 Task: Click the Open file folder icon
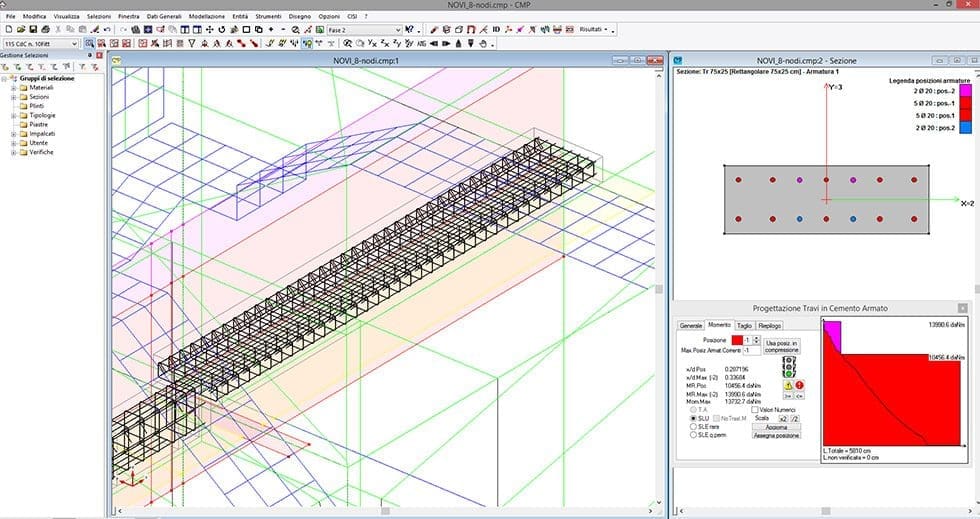click(x=23, y=30)
